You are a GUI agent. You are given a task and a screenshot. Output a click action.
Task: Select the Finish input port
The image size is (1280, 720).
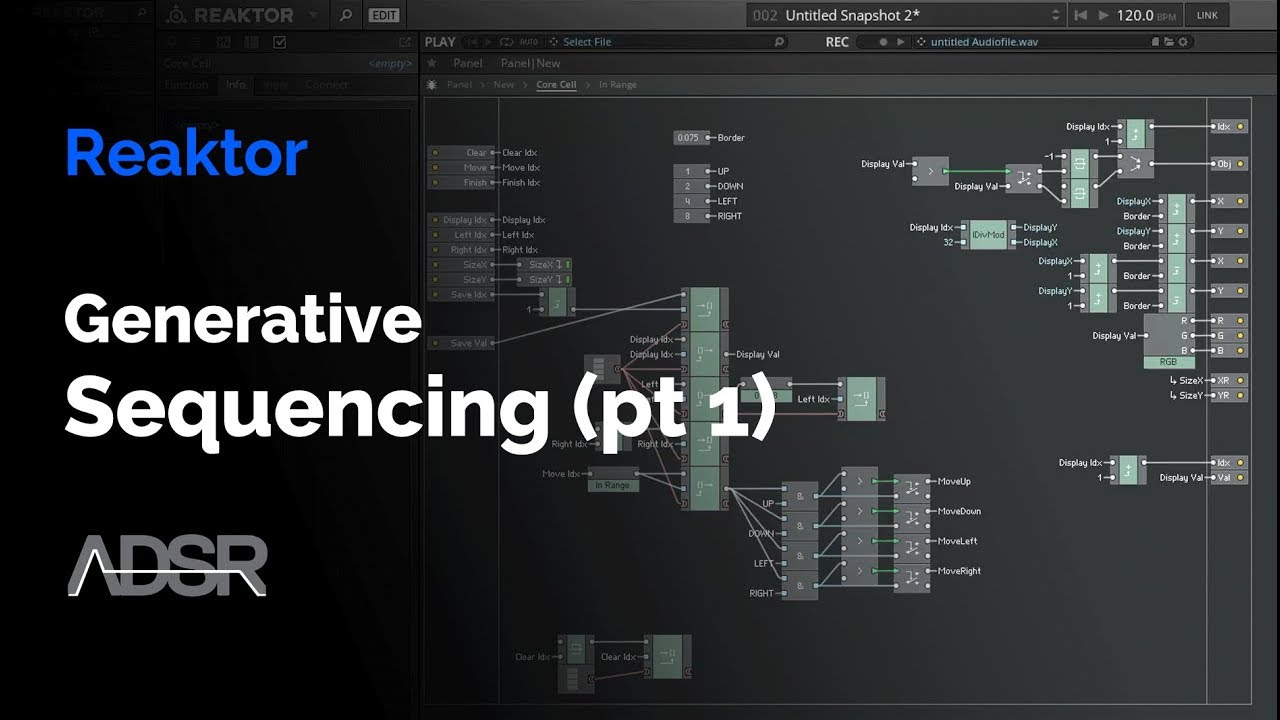coord(462,183)
